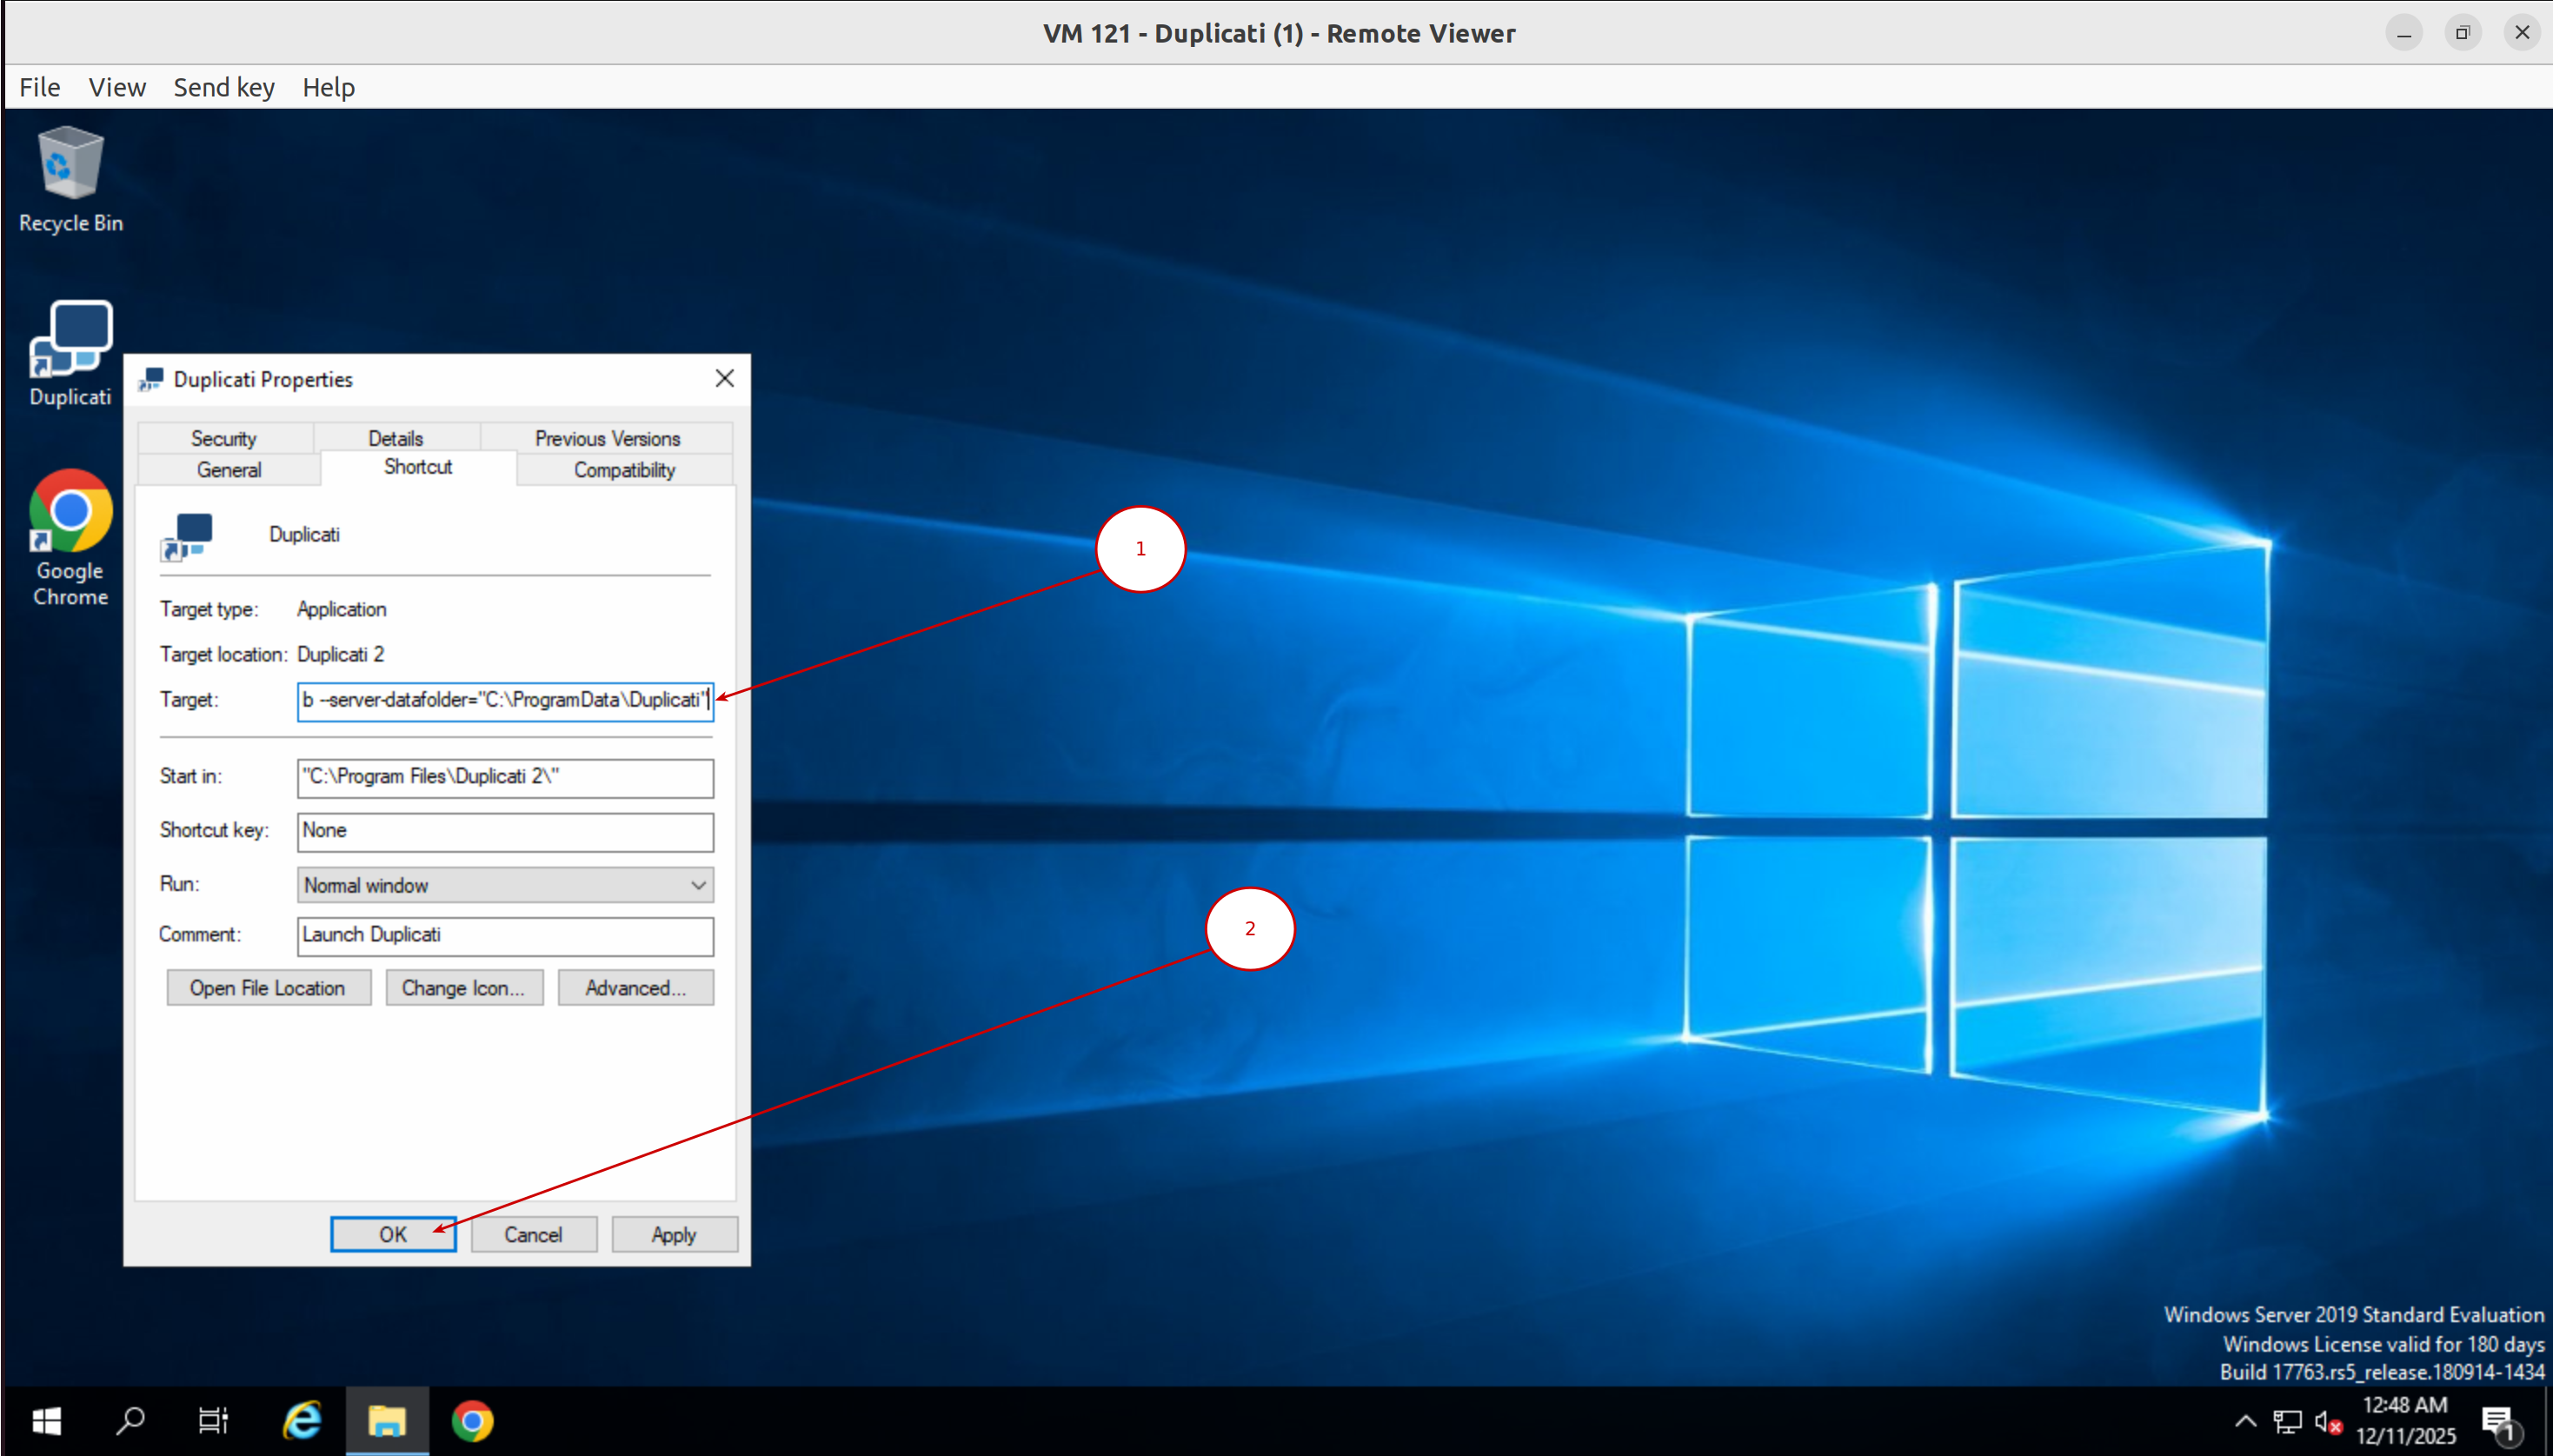Launch Internet Explorer from the taskbar
Viewport: 2553px width, 1456px height.
coord(302,1420)
